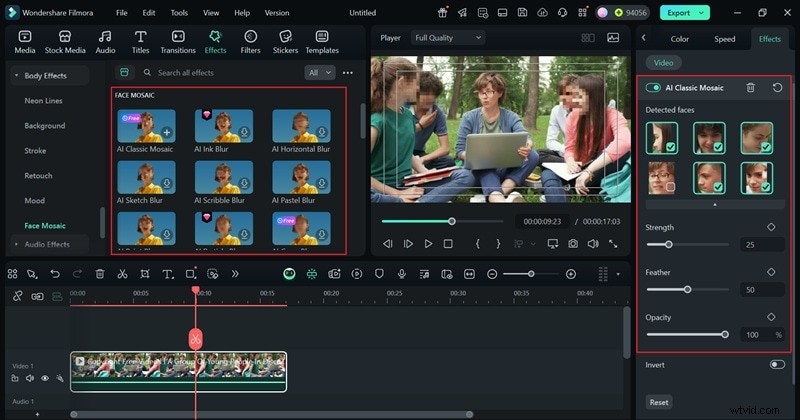Click the player volume speaker icon
The width and height of the screenshot is (800, 420).
coord(593,244)
